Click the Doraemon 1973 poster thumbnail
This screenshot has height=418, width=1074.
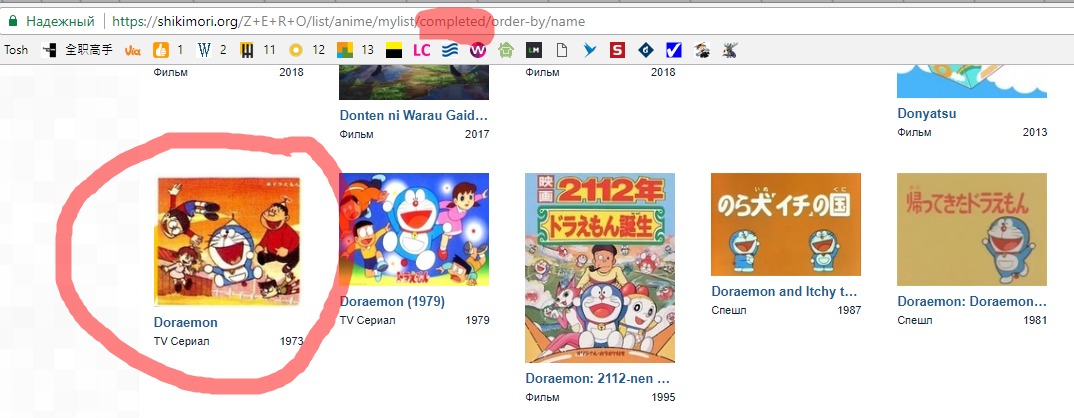pos(228,239)
